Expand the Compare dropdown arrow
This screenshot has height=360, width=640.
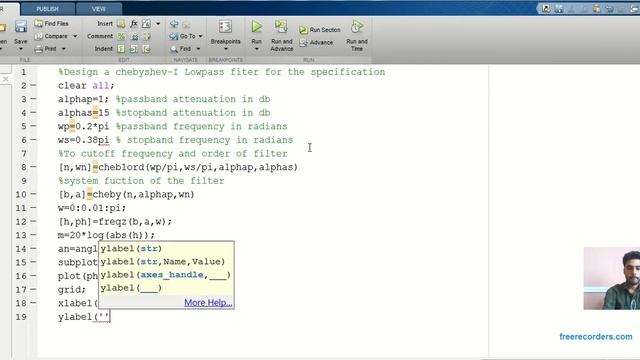click(x=75, y=36)
